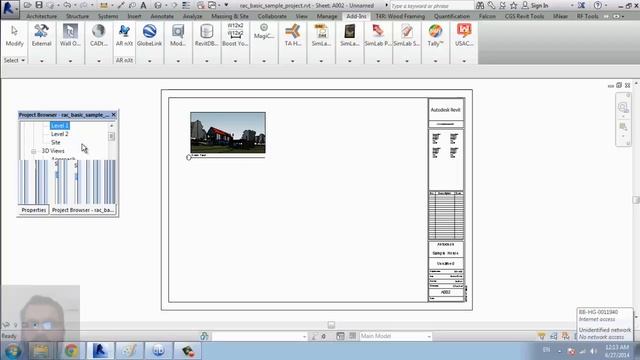Open the Windows Start button
Viewport: 640px width, 360px height.
click(12, 351)
